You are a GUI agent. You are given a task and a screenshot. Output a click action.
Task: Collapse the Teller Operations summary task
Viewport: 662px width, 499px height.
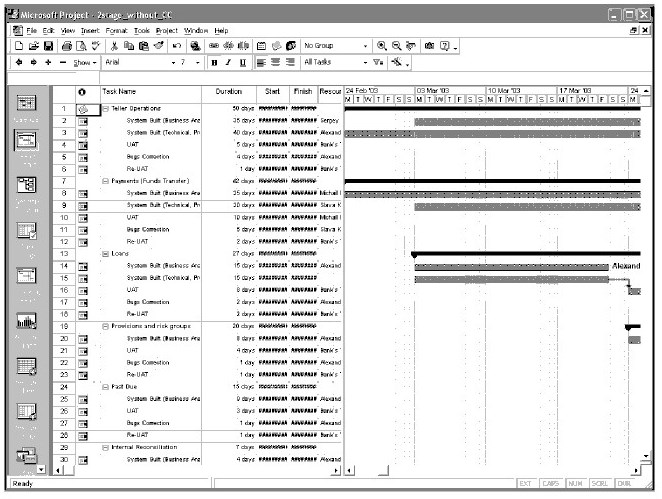click(106, 108)
